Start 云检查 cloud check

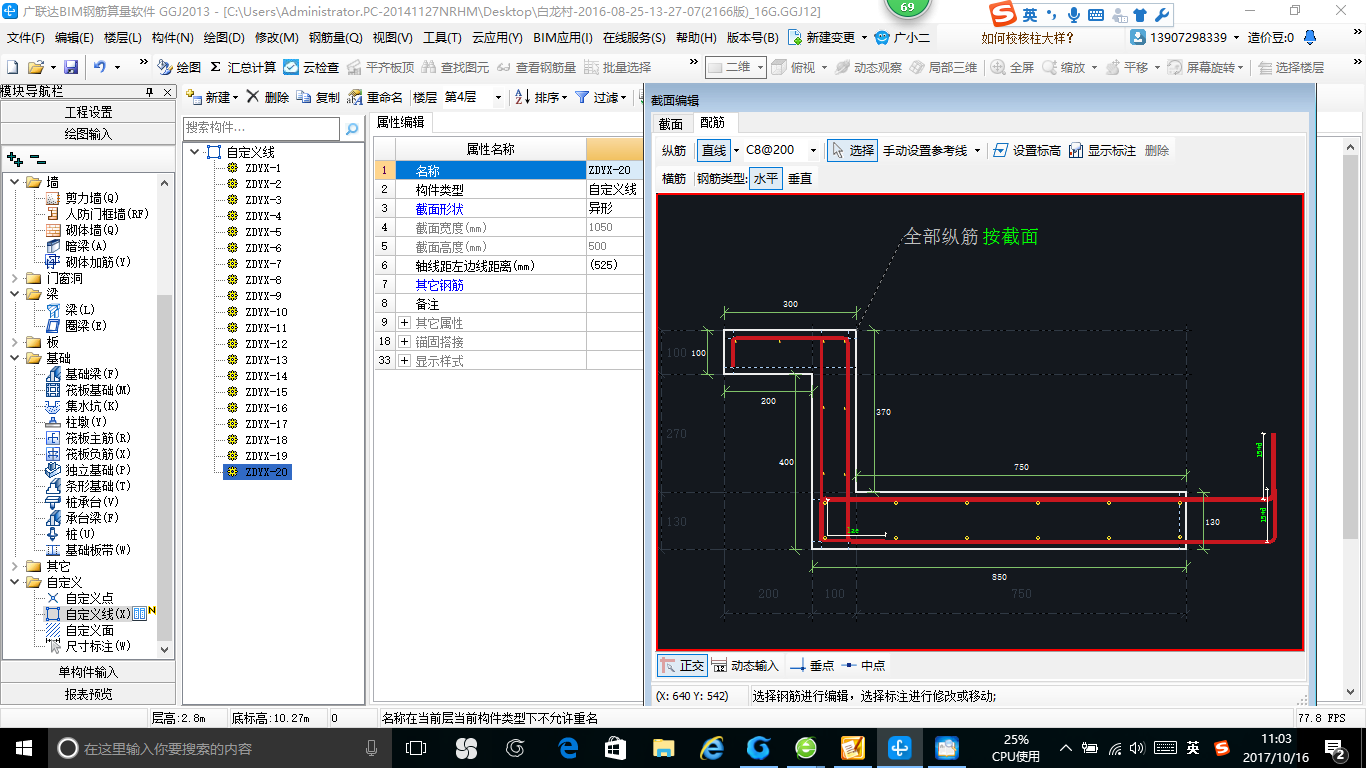coord(311,67)
